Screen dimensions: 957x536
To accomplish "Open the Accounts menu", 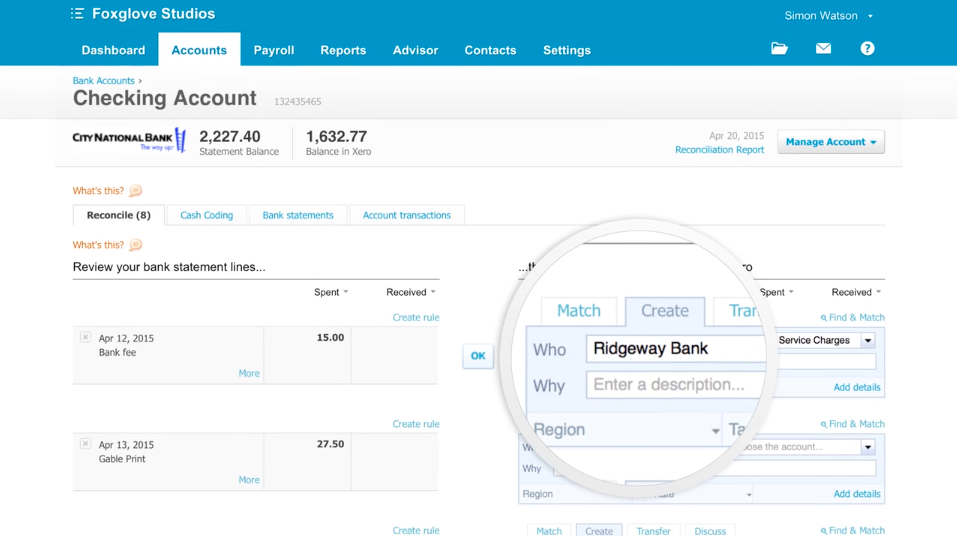I will pos(199,50).
